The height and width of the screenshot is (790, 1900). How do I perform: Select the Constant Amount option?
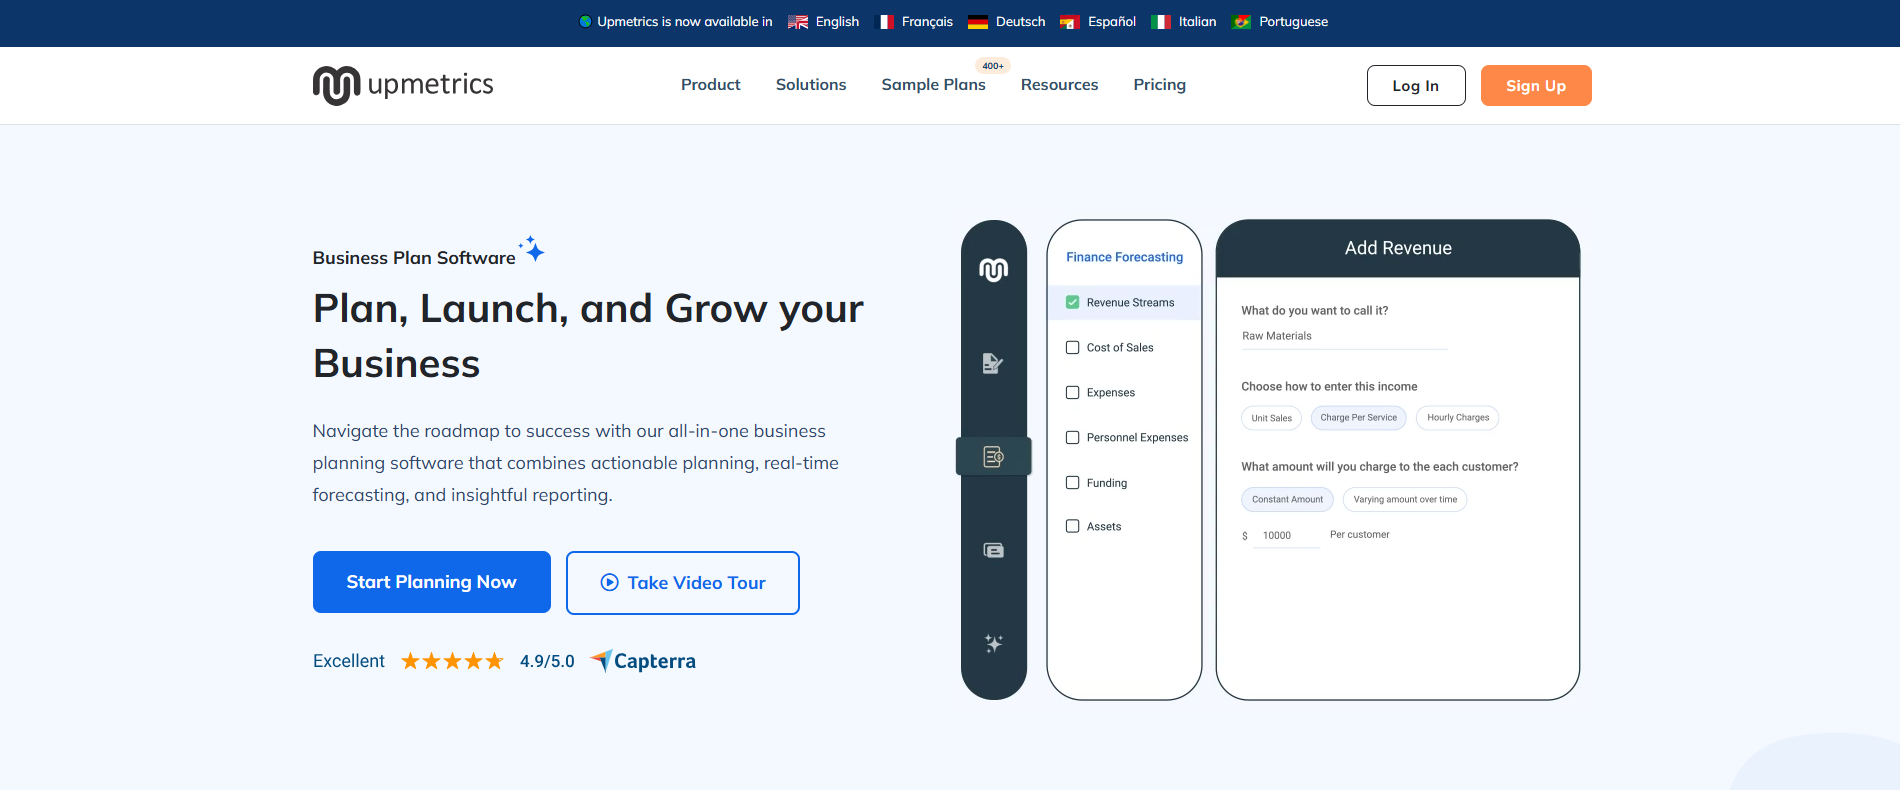point(1287,499)
